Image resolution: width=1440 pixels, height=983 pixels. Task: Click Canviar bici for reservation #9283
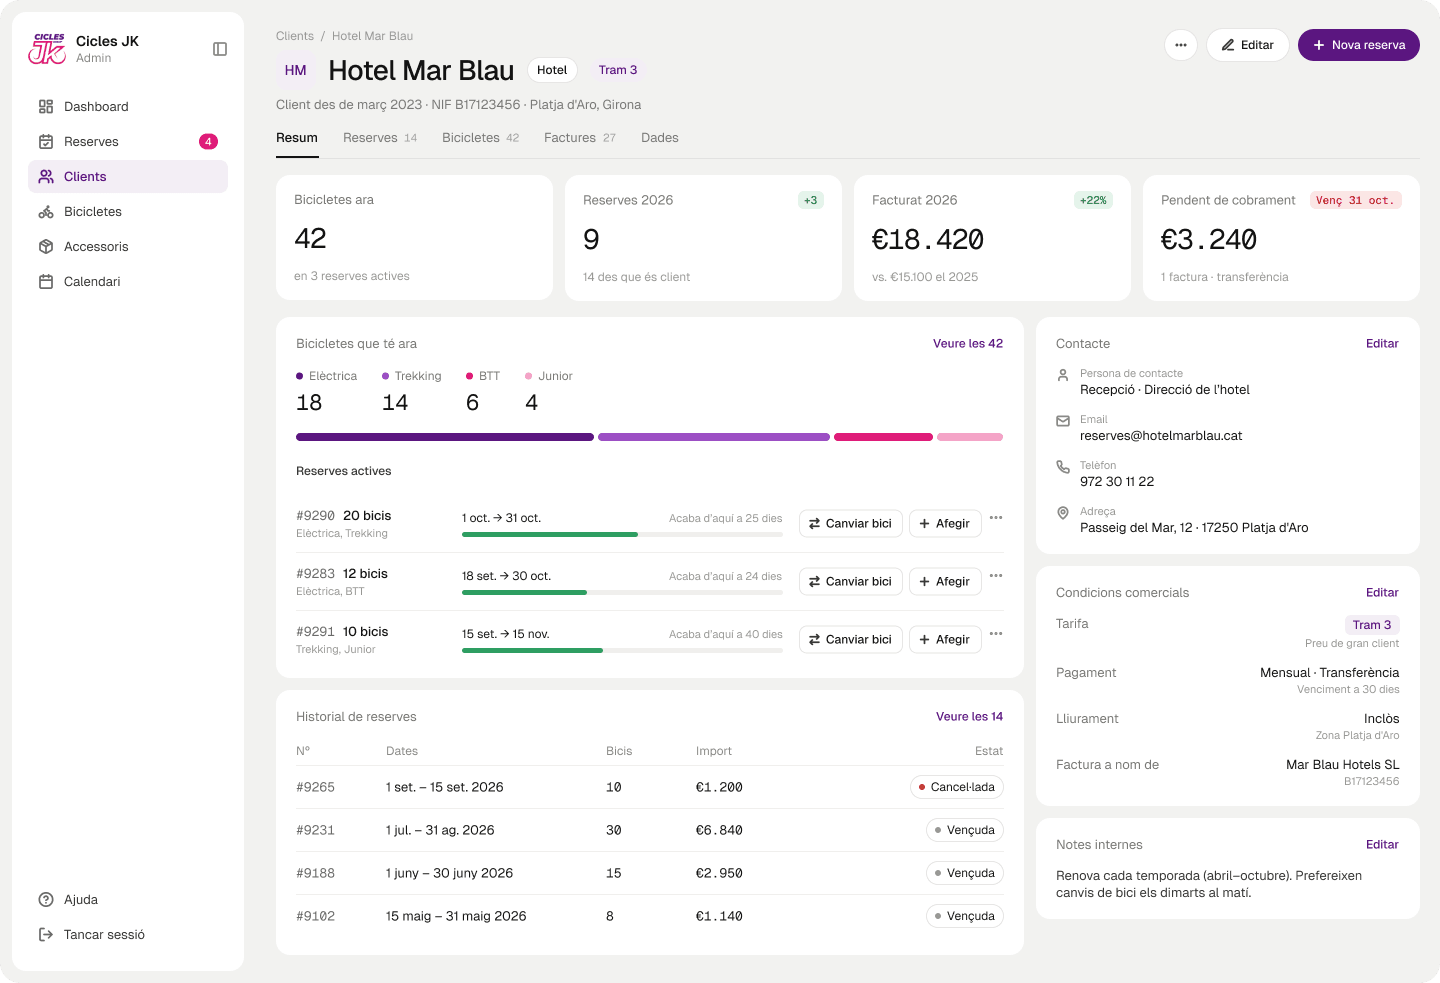(x=851, y=582)
